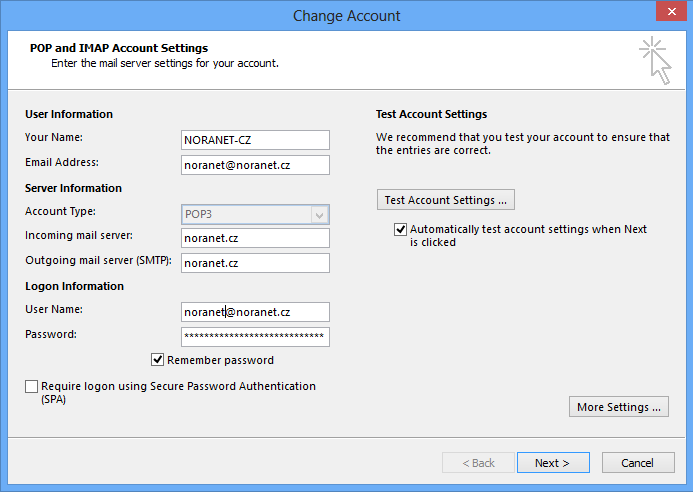693x492 pixels.
Task: Click into the Email Address field
Action: (255, 165)
